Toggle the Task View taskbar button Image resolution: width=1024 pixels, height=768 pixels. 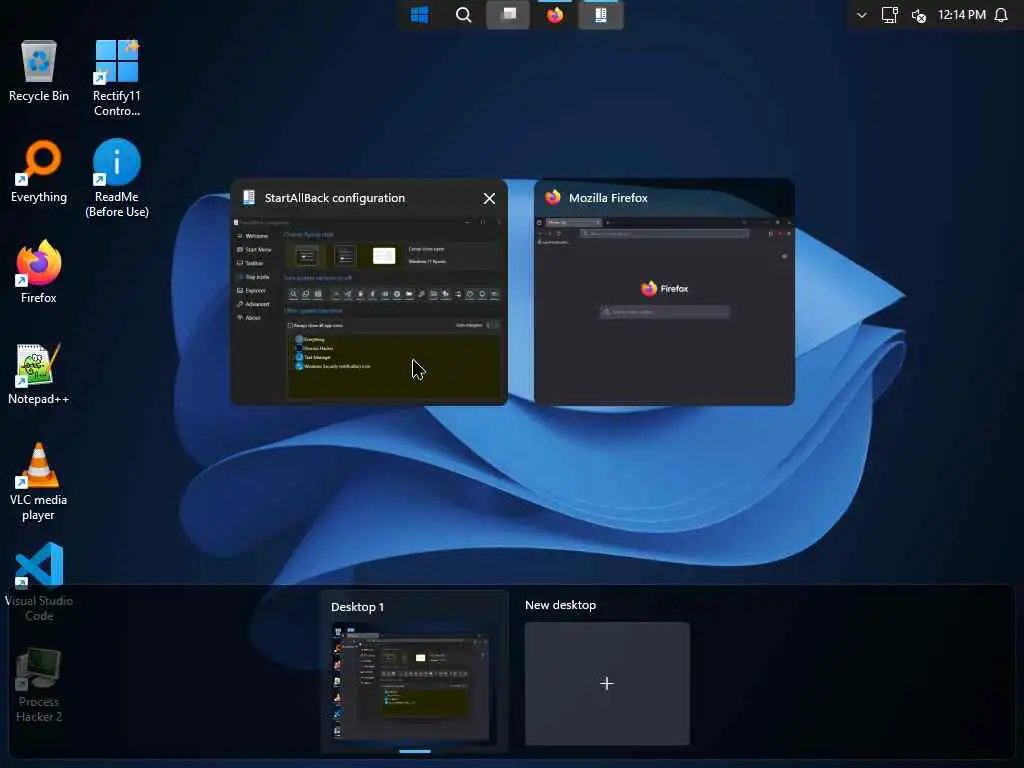(x=507, y=14)
